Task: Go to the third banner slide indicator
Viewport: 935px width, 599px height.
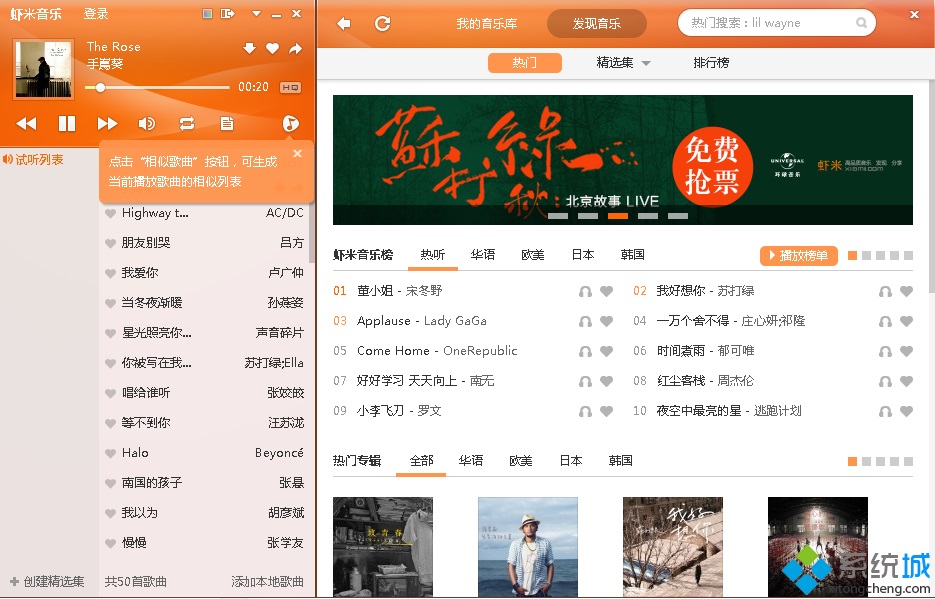Action: point(618,216)
